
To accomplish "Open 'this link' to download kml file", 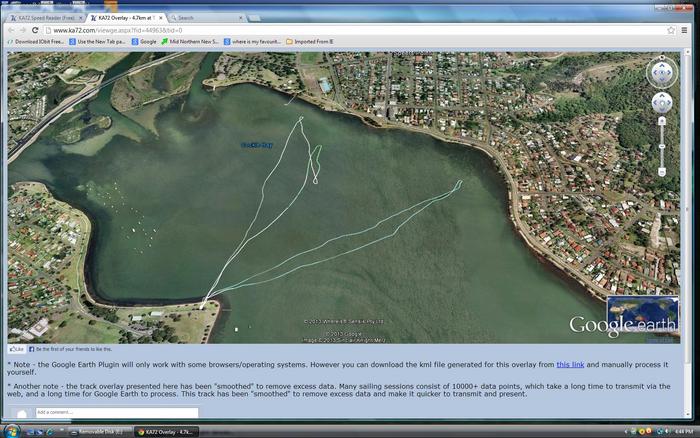I will 570,364.
